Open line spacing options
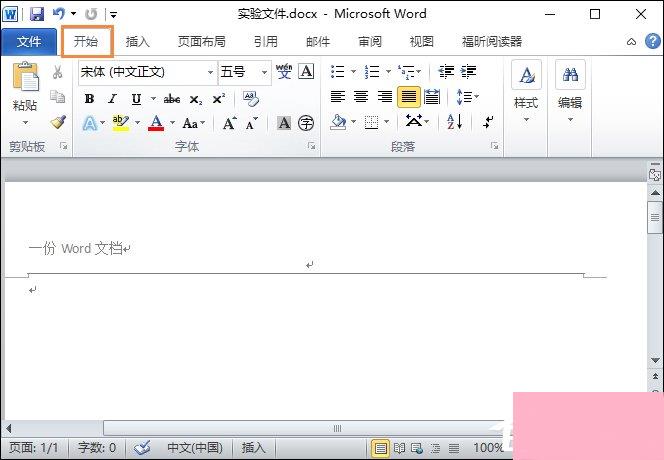664x460 pixels. 468,97
